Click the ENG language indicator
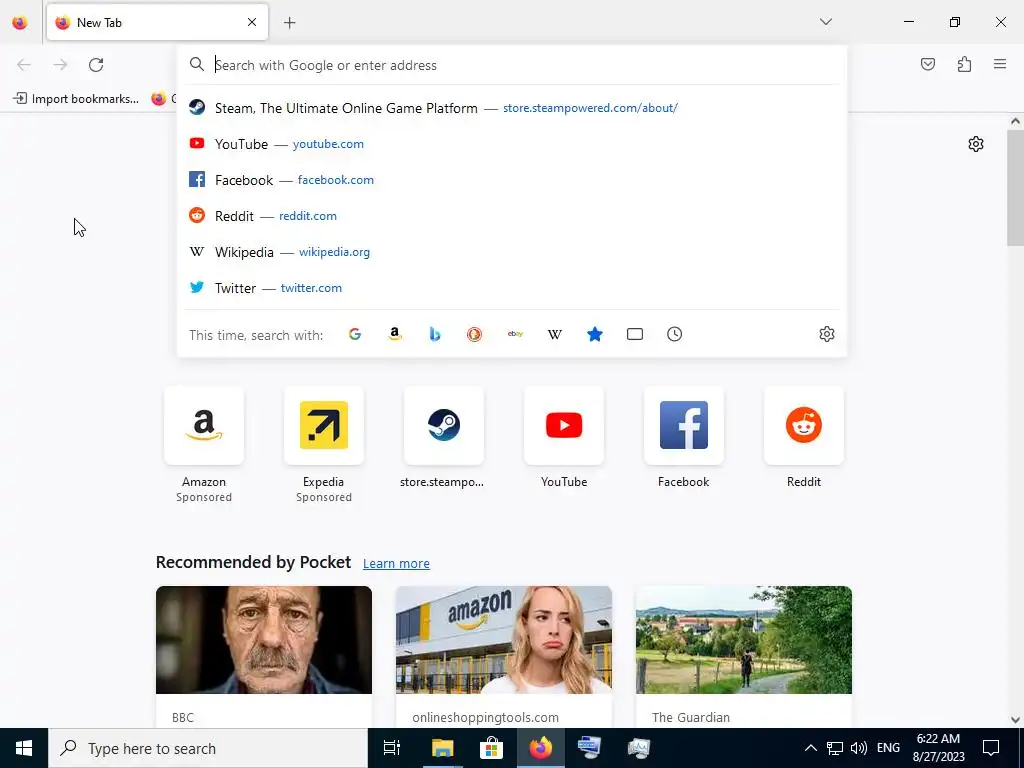This screenshot has height=768, width=1024. click(x=888, y=748)
